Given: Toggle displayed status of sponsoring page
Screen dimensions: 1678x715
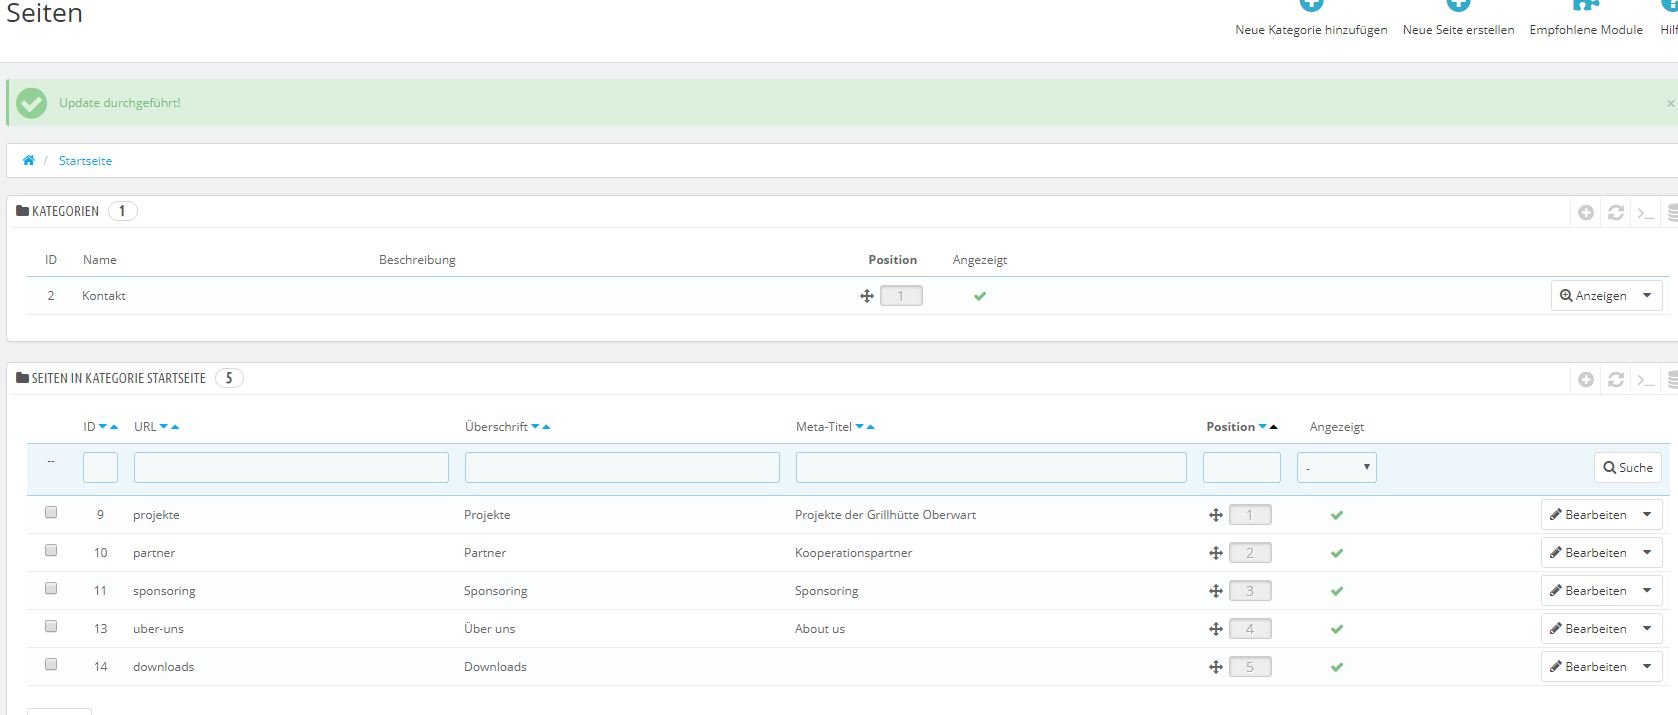Looking at the screenshot, I should [x=1337, y=591].
